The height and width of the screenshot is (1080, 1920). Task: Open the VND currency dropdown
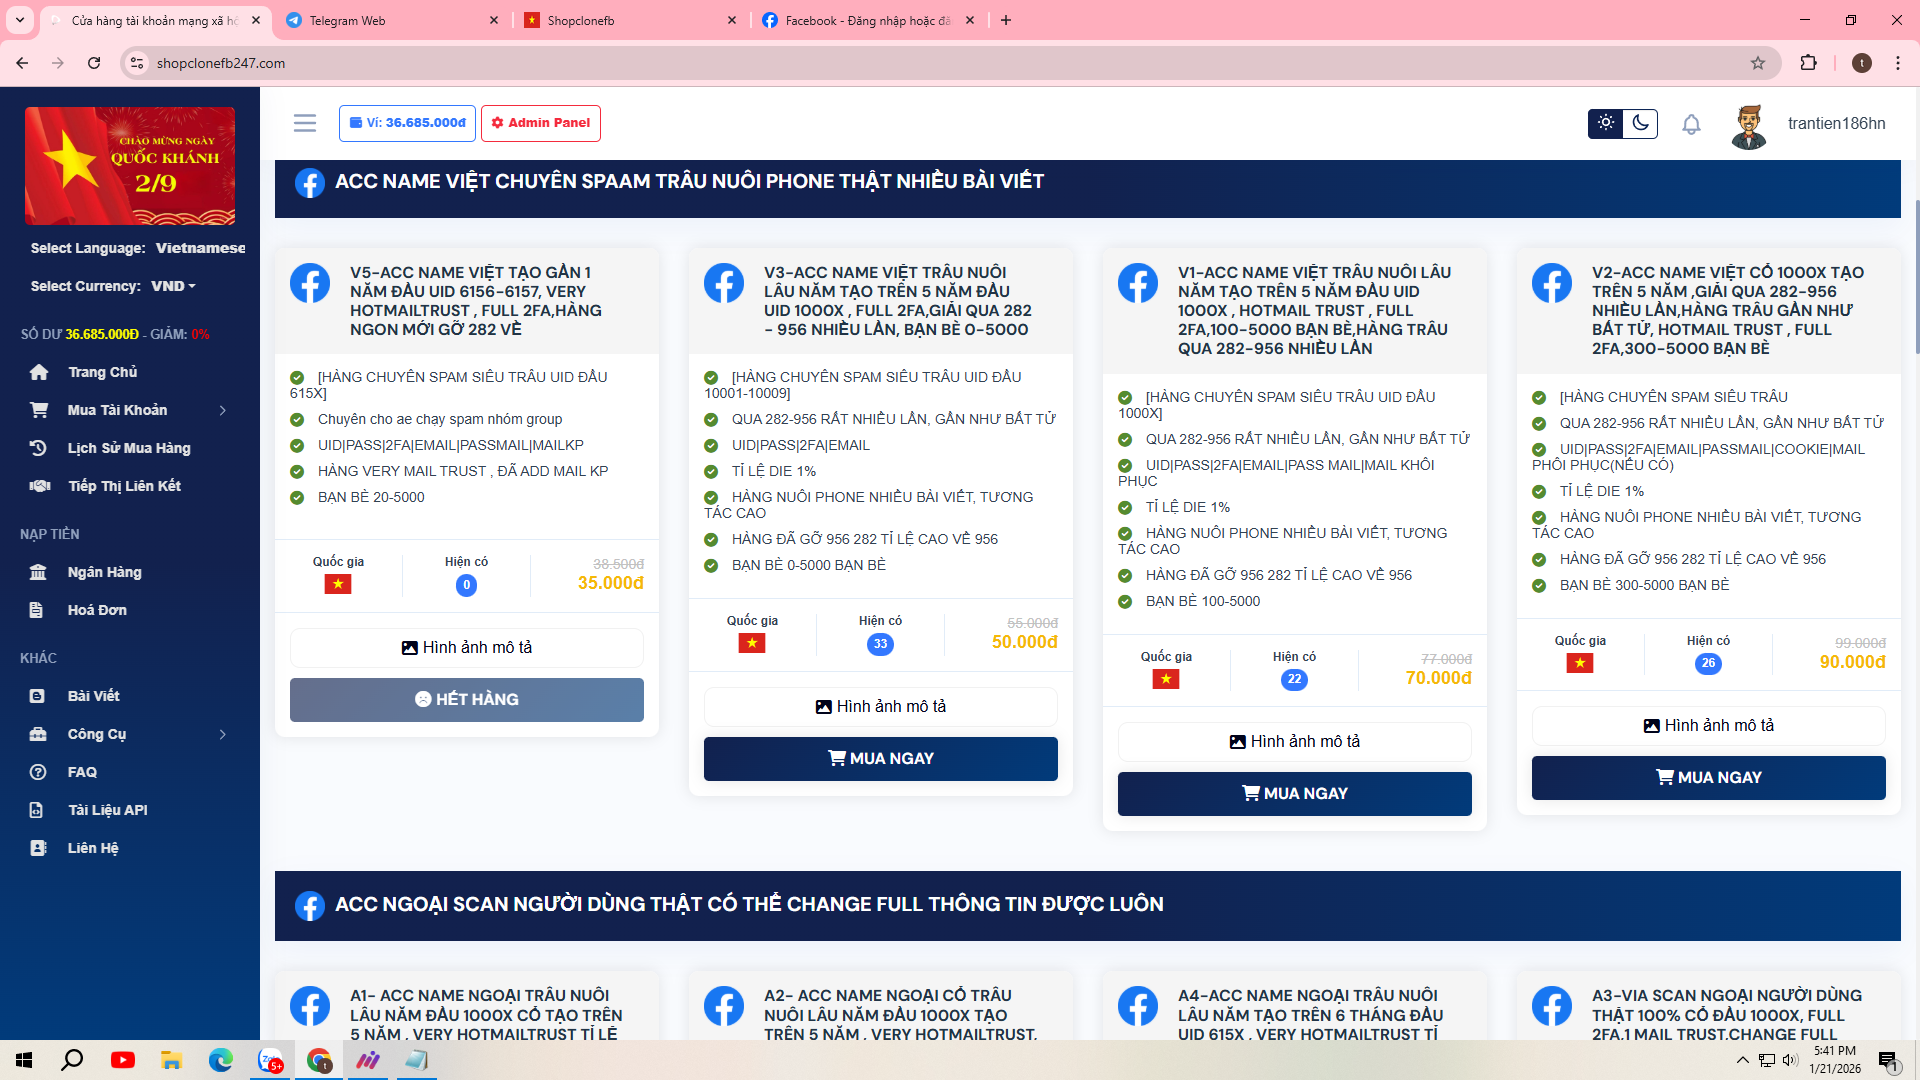[173, 286]
